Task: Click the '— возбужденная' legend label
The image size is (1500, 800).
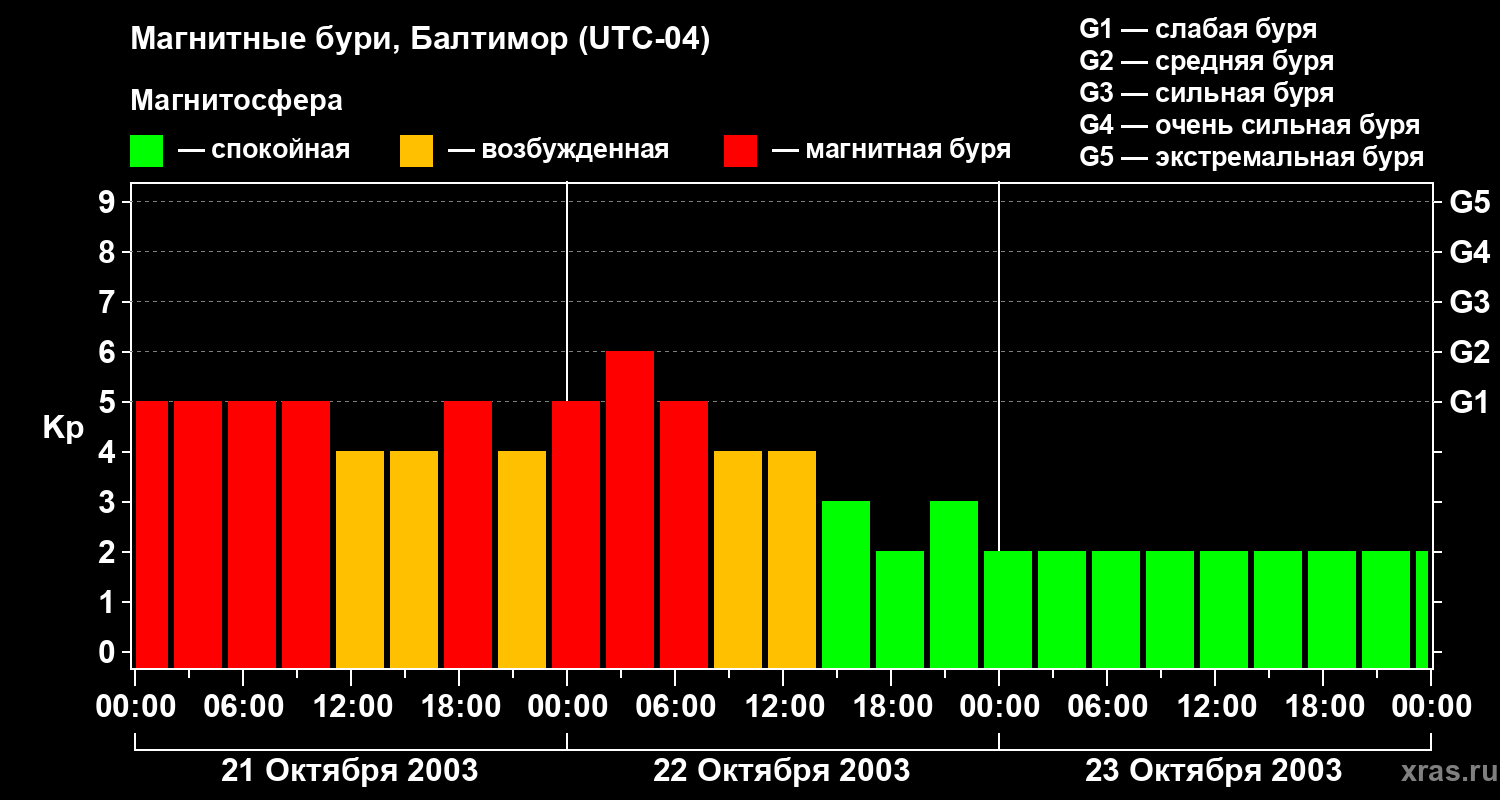Action: pos(558,150)
